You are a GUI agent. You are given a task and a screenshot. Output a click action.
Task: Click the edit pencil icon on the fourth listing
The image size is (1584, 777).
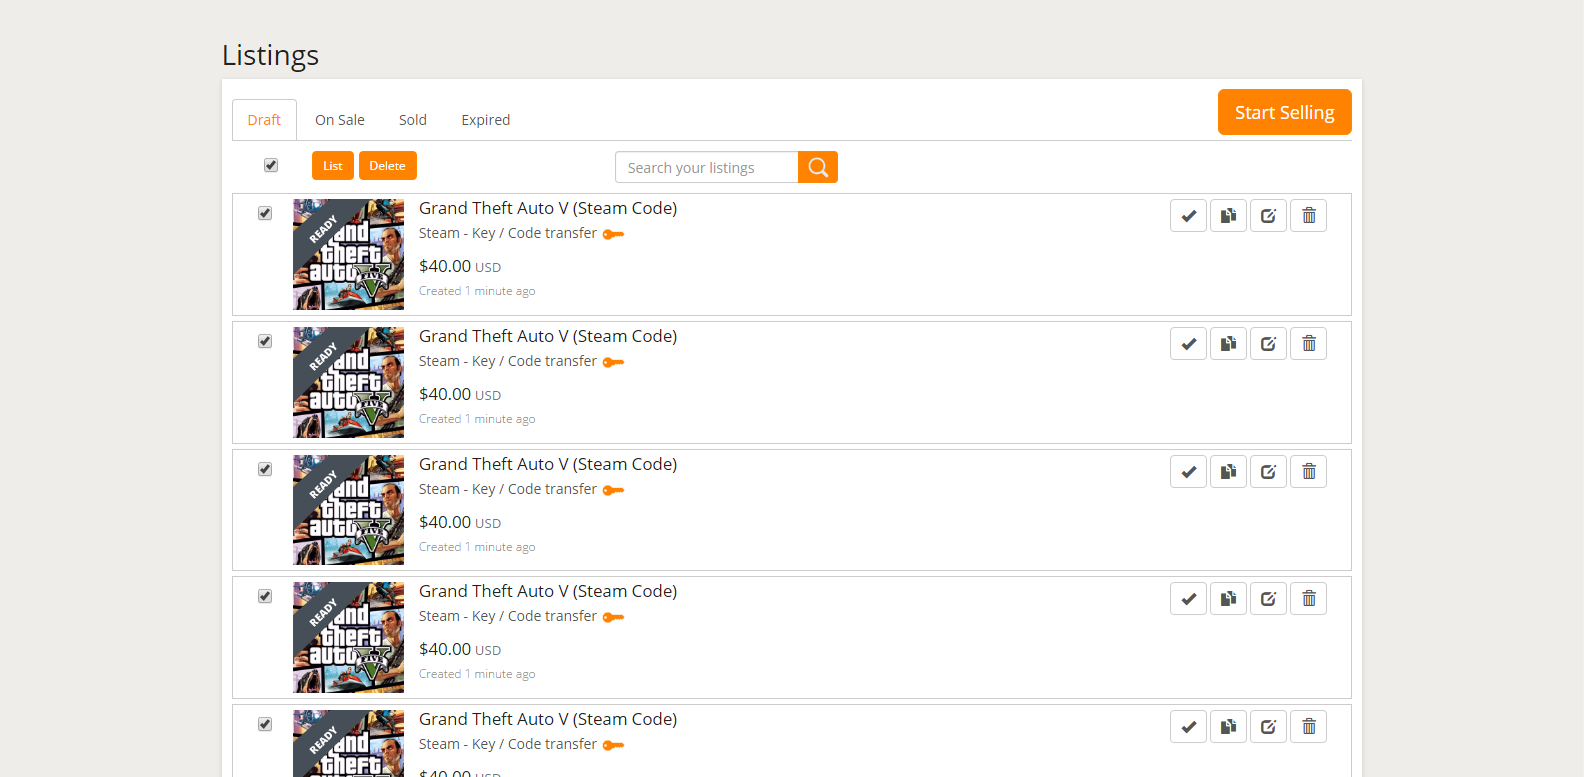click(1268, 599)
